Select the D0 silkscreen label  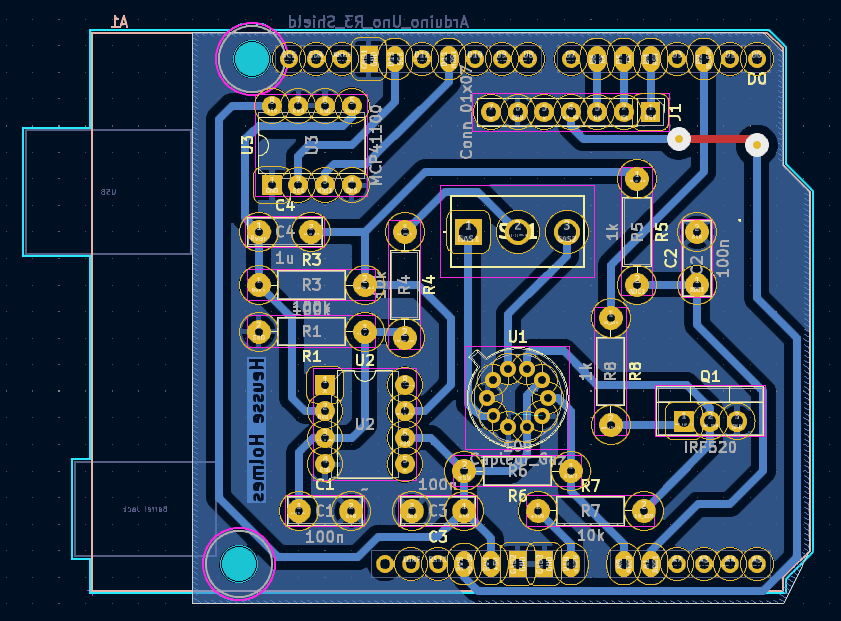(x=757, y=79)
